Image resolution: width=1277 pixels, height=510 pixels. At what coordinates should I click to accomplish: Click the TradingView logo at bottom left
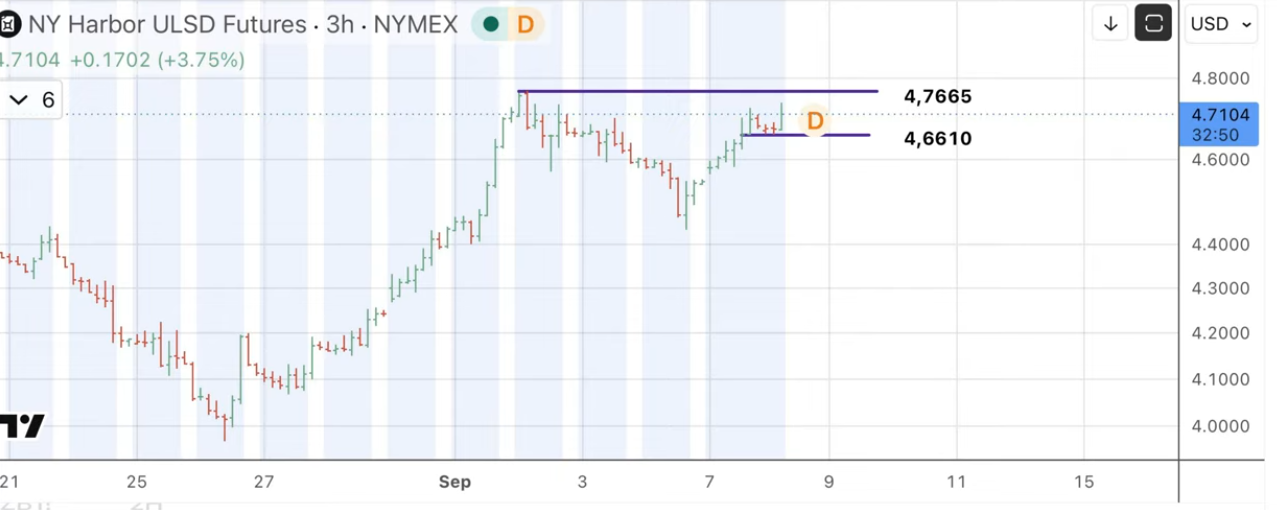coord(20,426)
